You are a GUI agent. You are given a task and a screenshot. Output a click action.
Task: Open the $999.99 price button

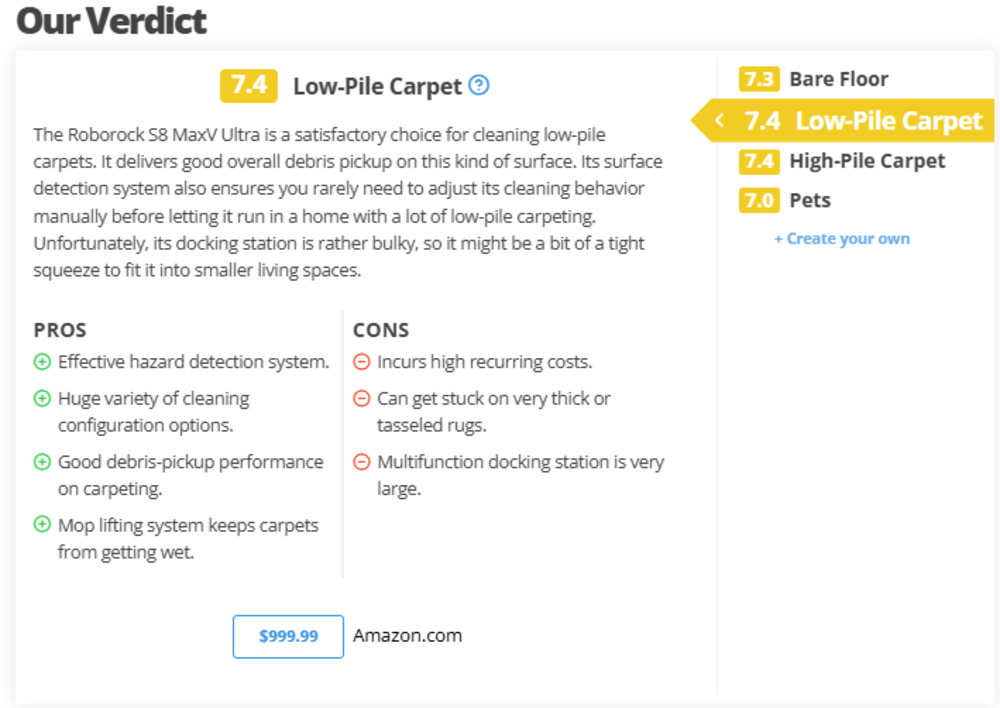click(288, 636)
